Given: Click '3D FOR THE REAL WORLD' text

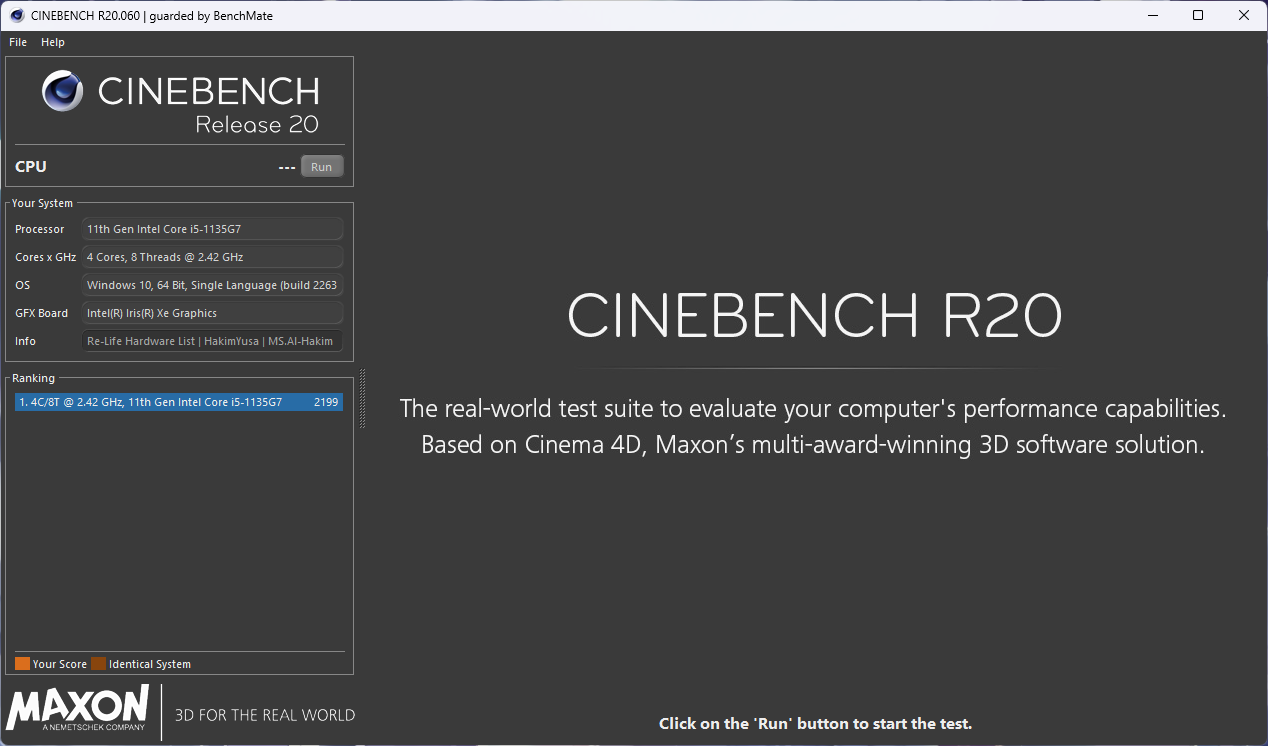Looking at the screenshot, I should point(265,715).
